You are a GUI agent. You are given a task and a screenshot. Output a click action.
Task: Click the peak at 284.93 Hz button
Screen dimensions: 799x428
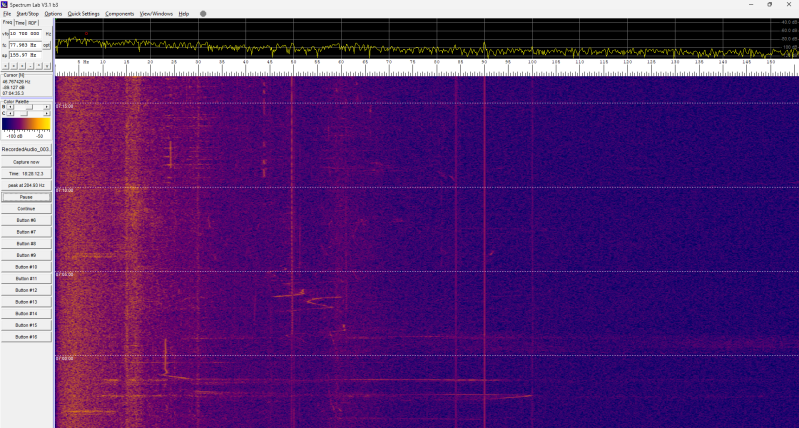26,185
